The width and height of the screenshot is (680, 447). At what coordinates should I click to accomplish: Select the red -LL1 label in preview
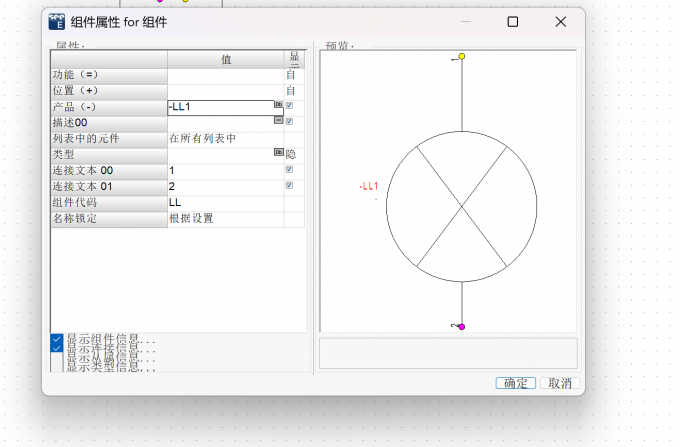pos(369,186)
